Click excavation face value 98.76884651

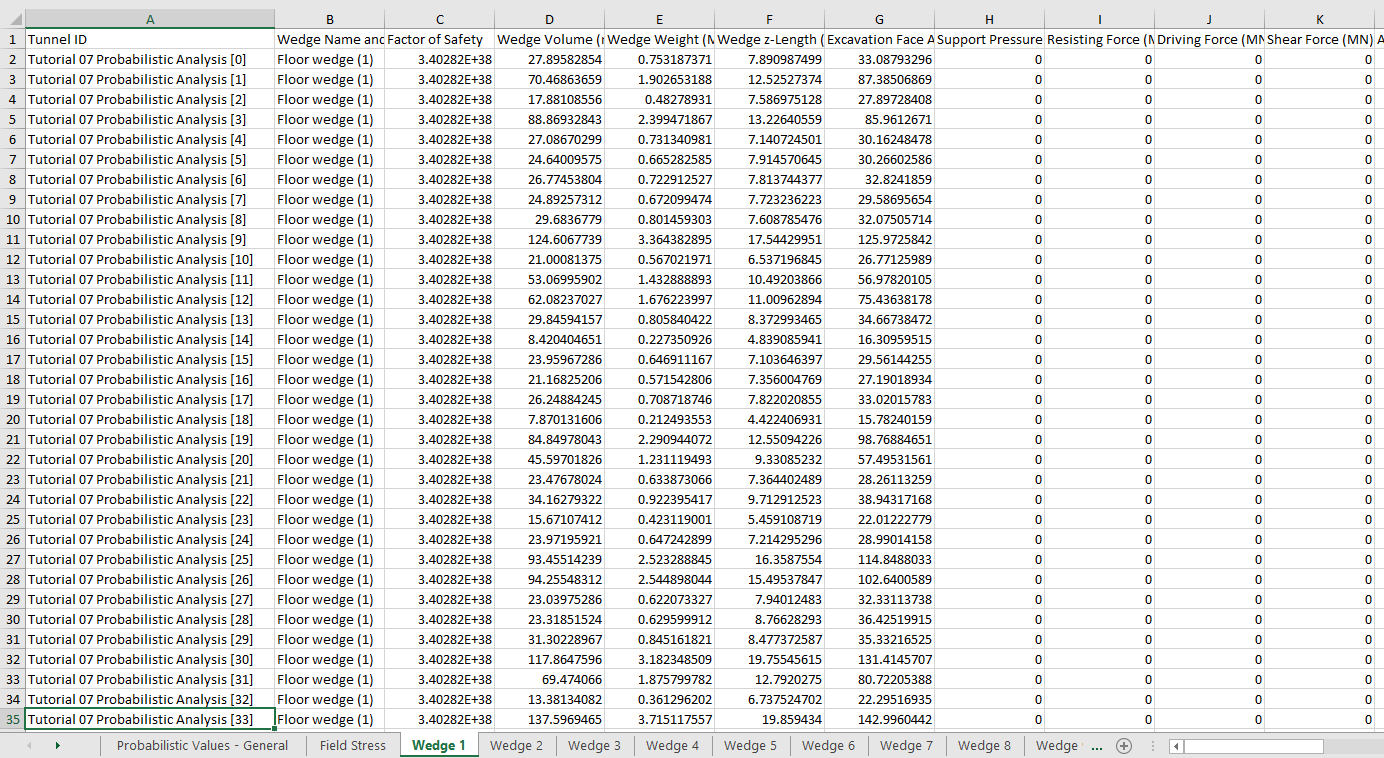pyautogui.click(x=880, y=439)
